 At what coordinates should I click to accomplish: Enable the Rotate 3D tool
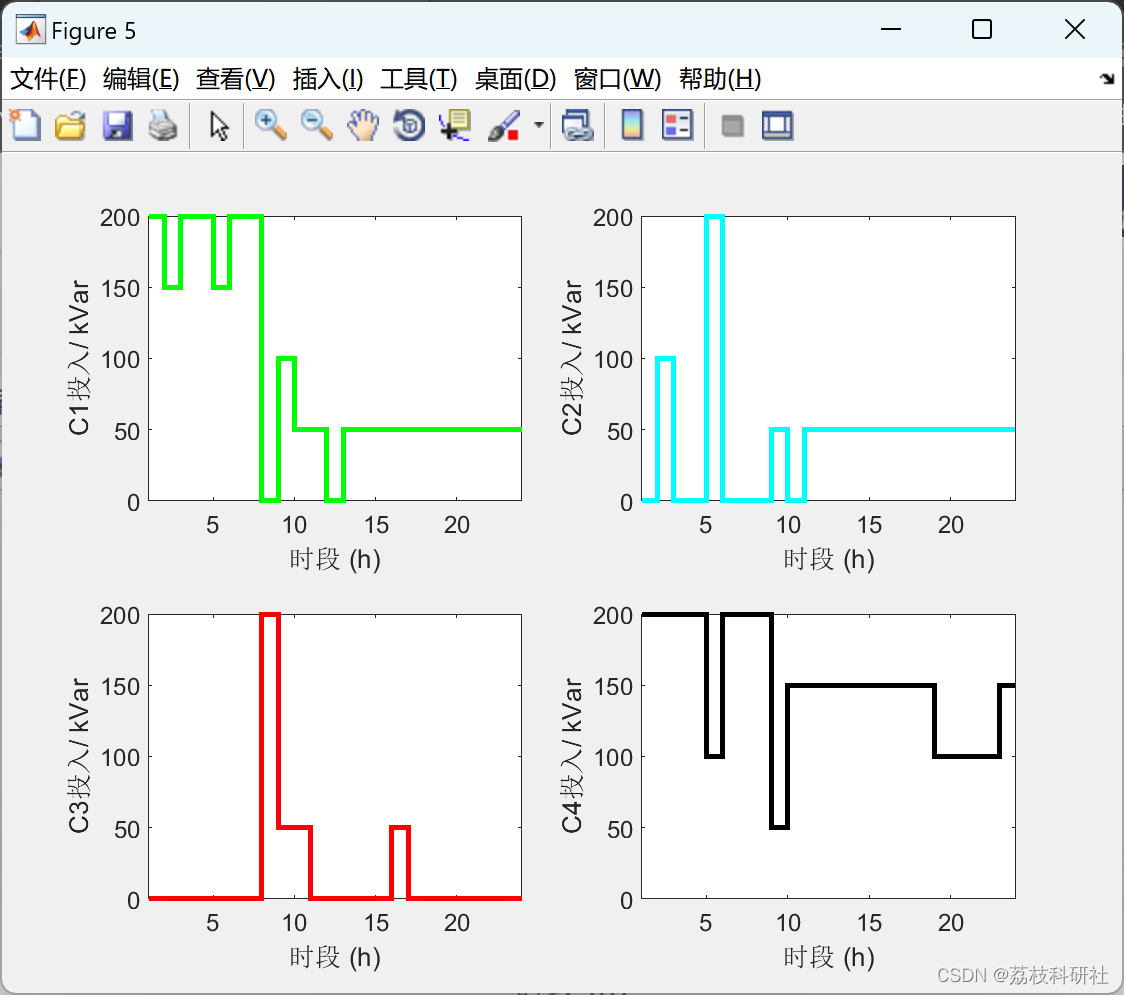(x=409, y=125)
